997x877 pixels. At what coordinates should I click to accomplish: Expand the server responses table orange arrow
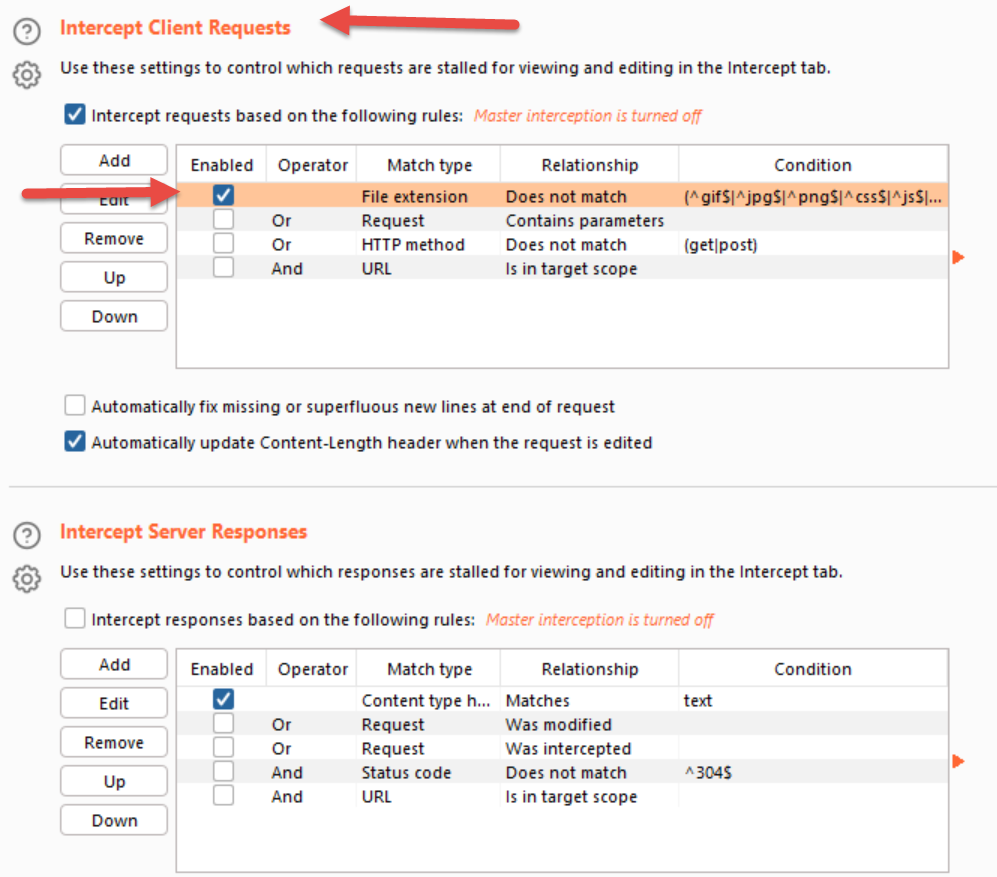[x=958, y=762]
